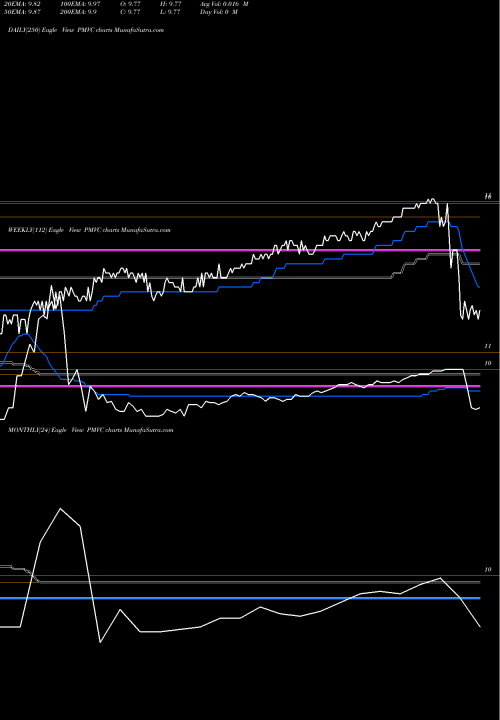The height and width of the screenshot is (720, 500).
Task: Click the Day Vol: 0 M text
Action: tap(219, 12)
